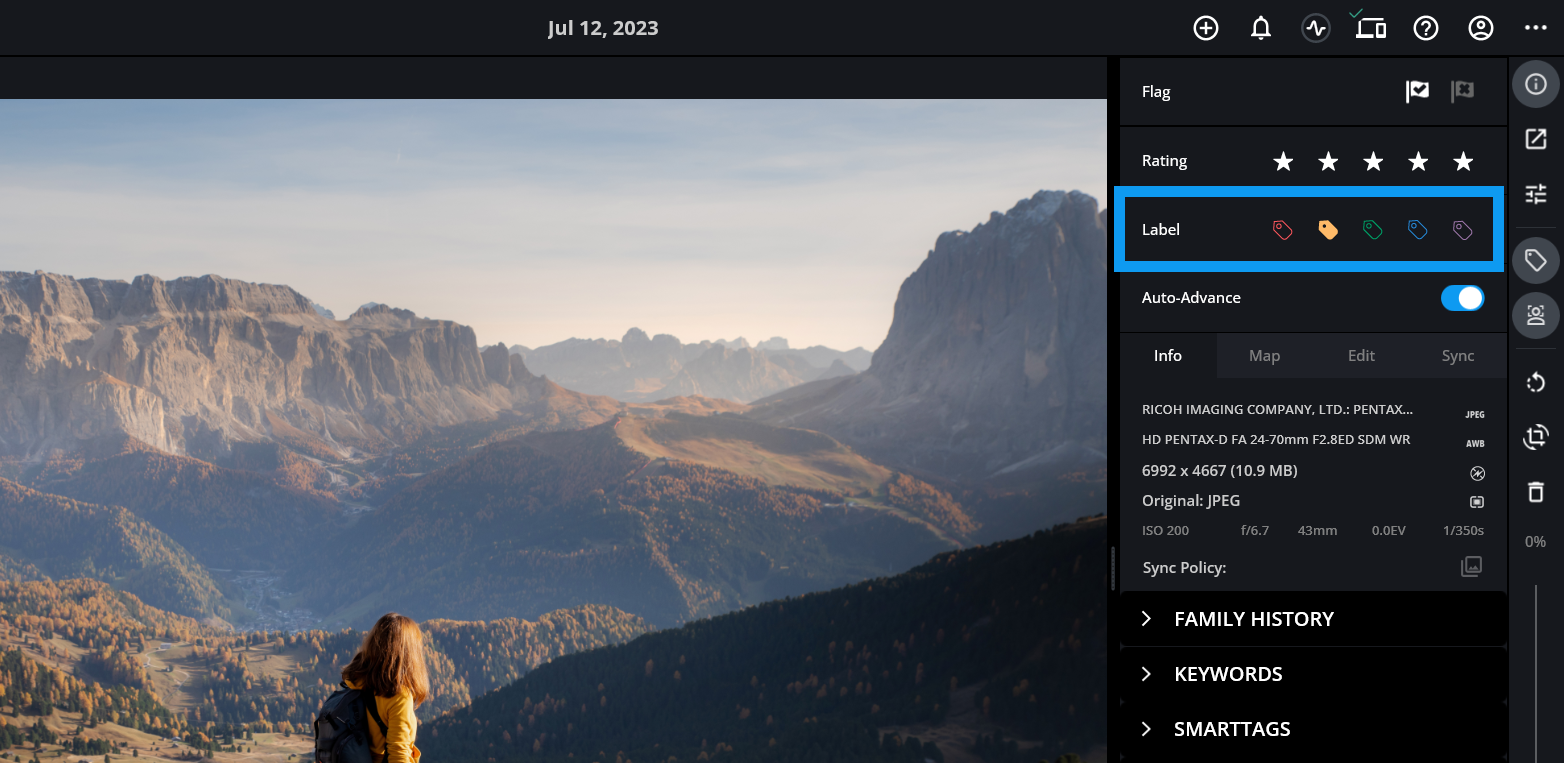Mark photo as rejected with the X flag

click(x=1462, y=92)
